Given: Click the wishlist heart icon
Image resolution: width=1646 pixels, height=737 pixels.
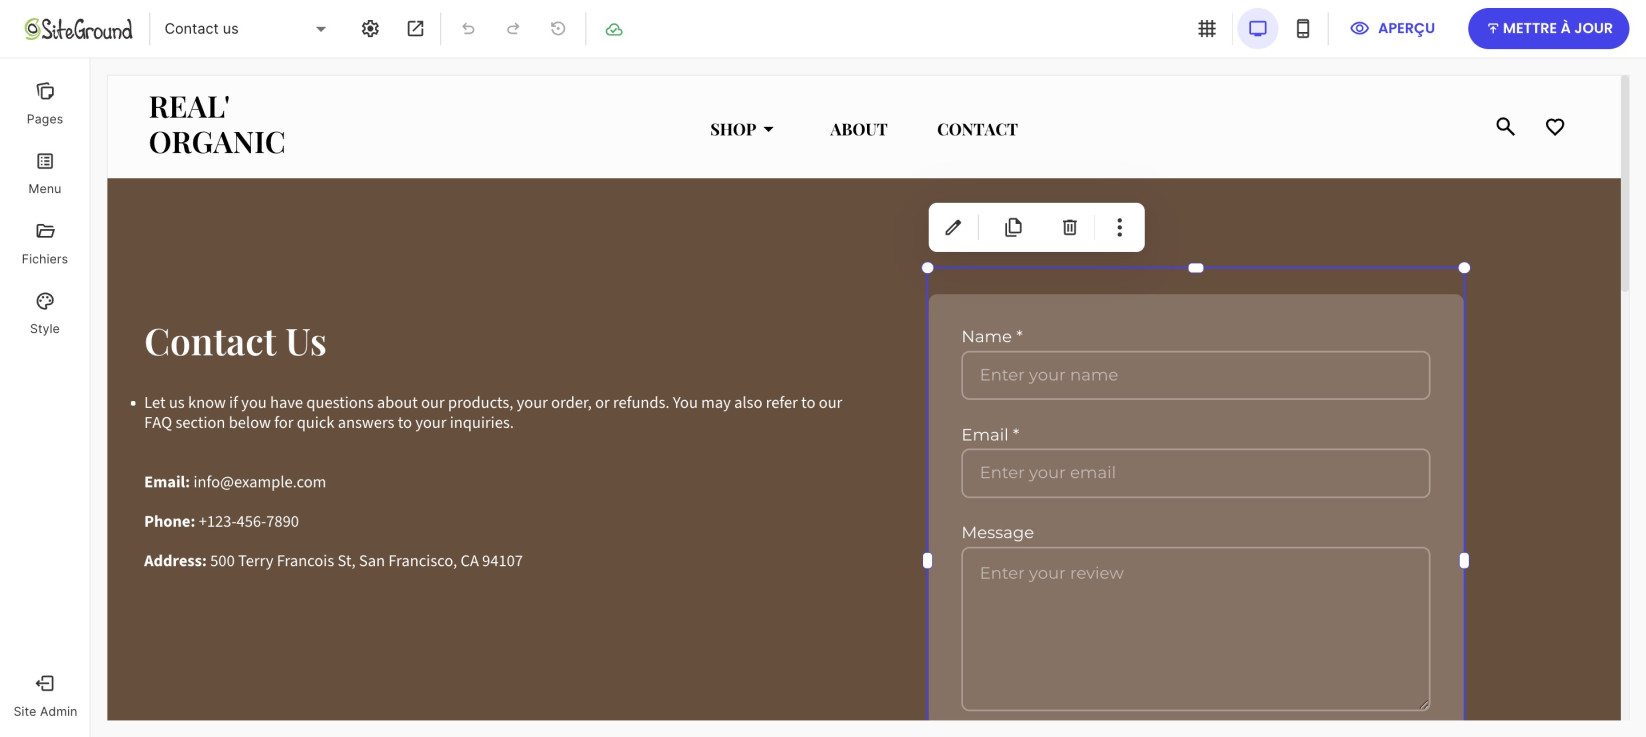Looking at the screenshot, I should pos(1555,127).
